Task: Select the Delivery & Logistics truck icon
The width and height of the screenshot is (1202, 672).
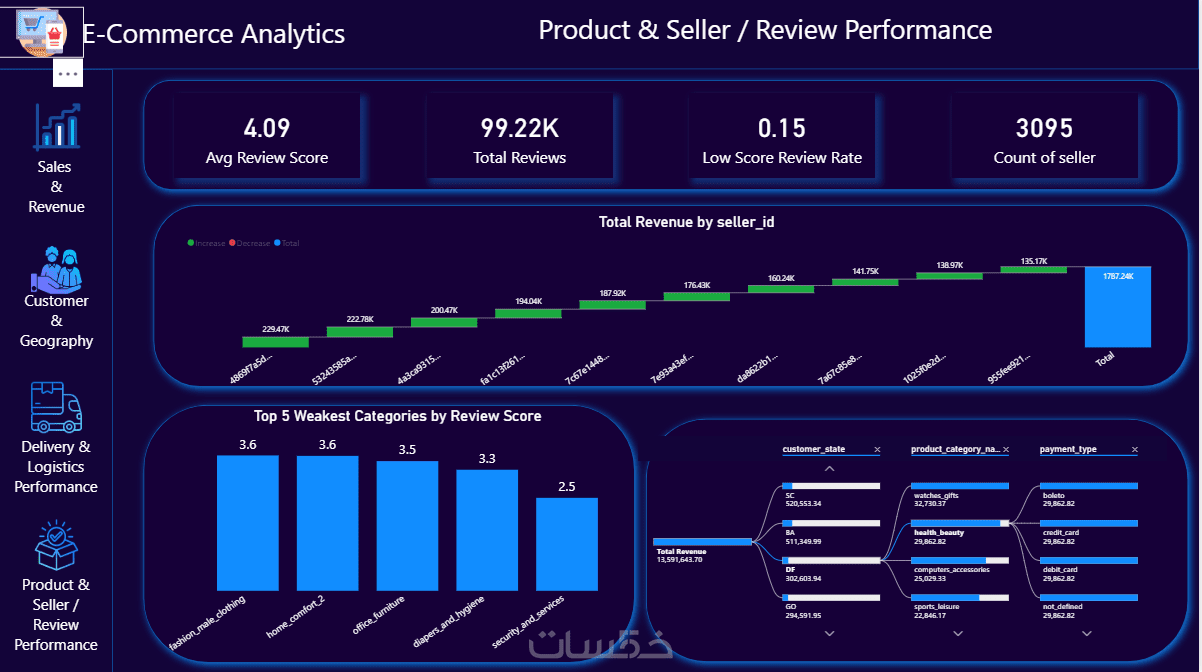Action: pyautogui.click(x=57, y=406)
